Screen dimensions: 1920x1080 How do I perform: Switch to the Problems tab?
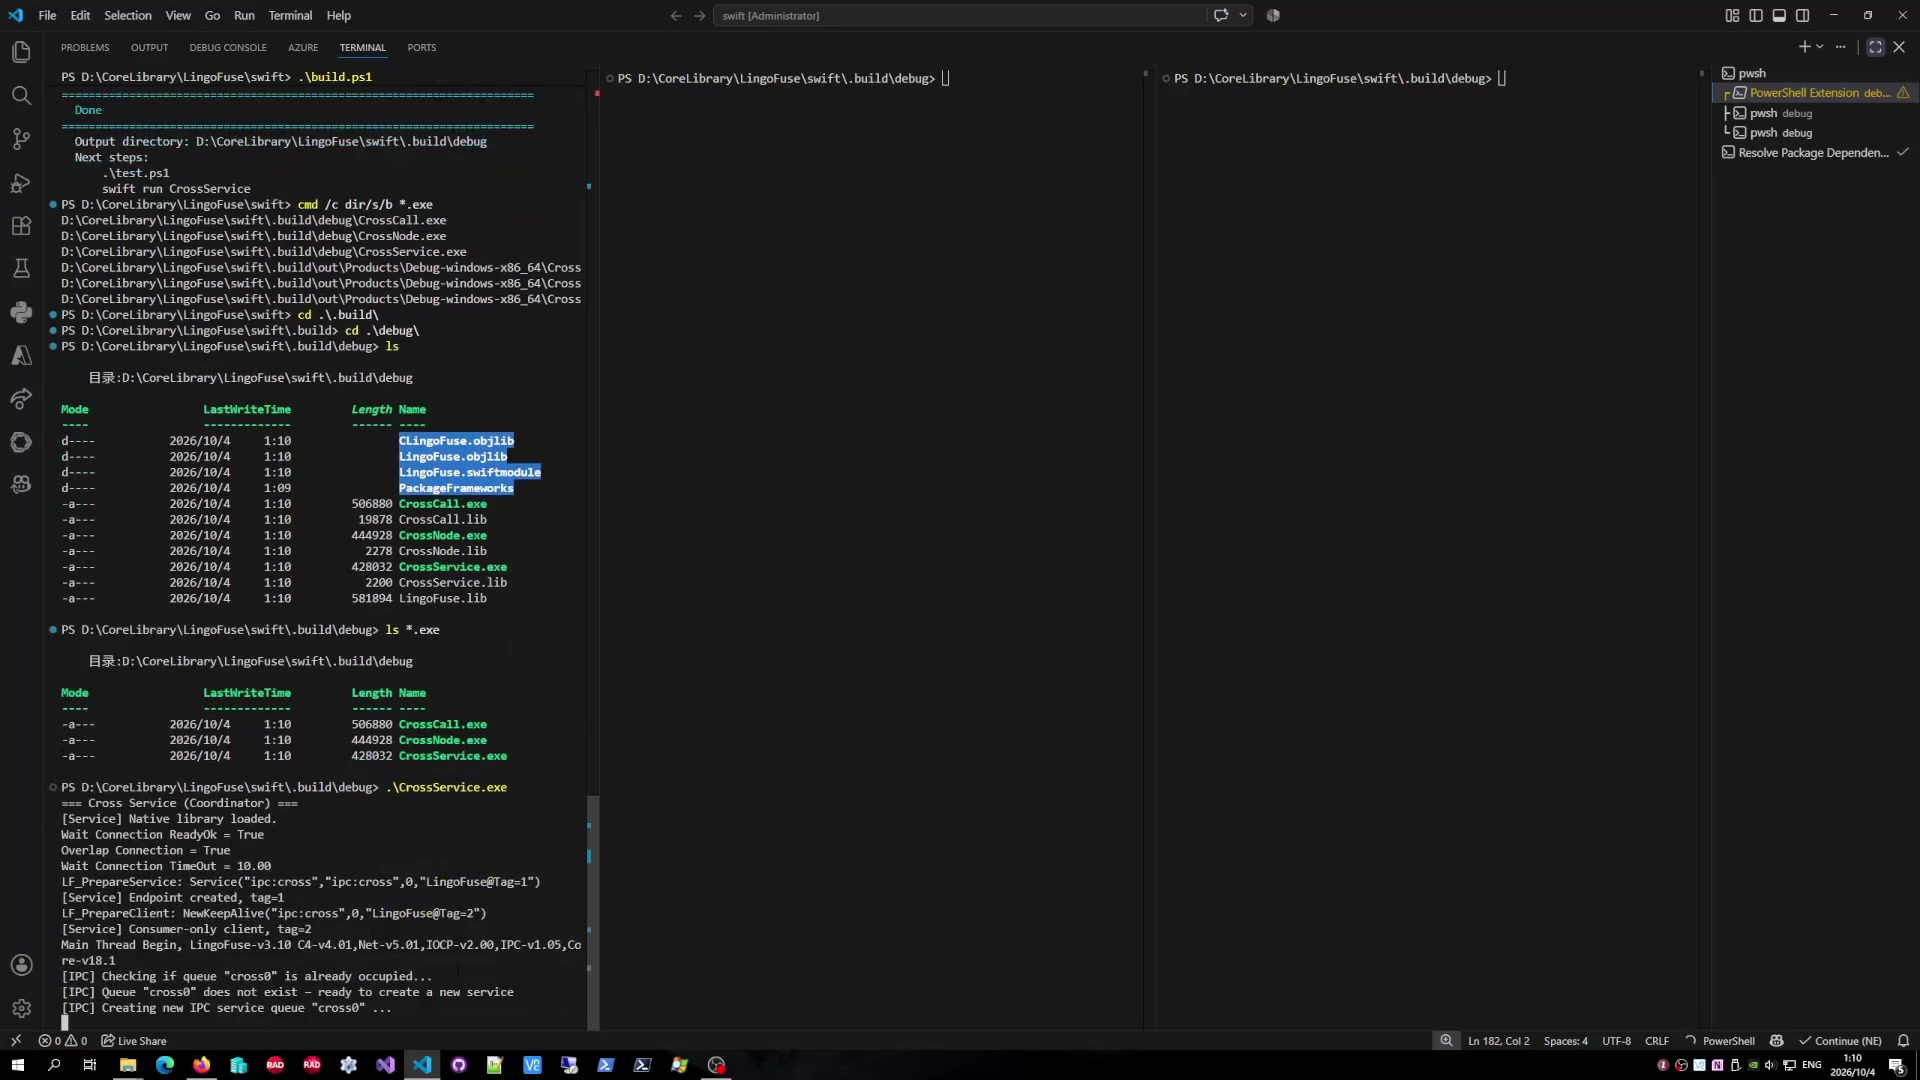tap(85, 47)
